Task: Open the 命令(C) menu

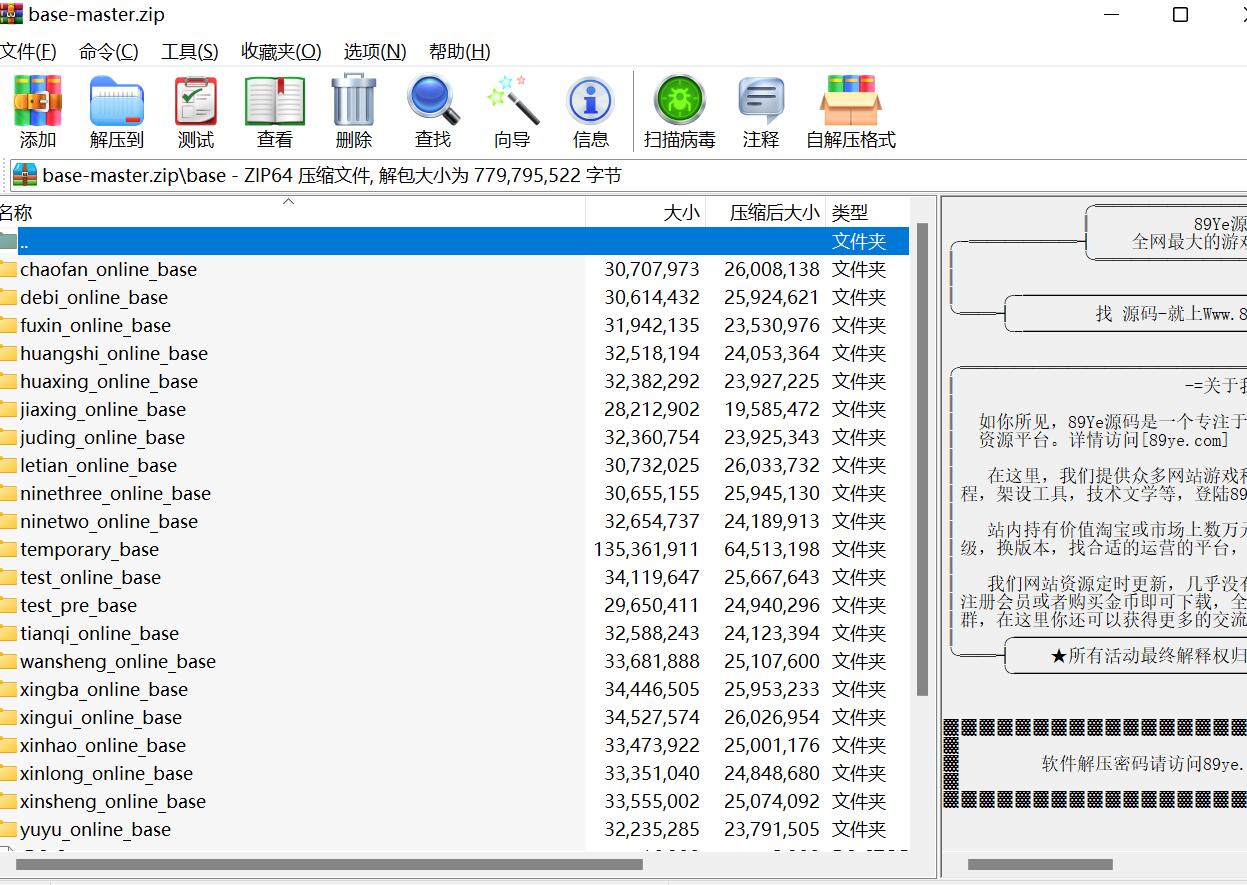Action: pos(109,51)
